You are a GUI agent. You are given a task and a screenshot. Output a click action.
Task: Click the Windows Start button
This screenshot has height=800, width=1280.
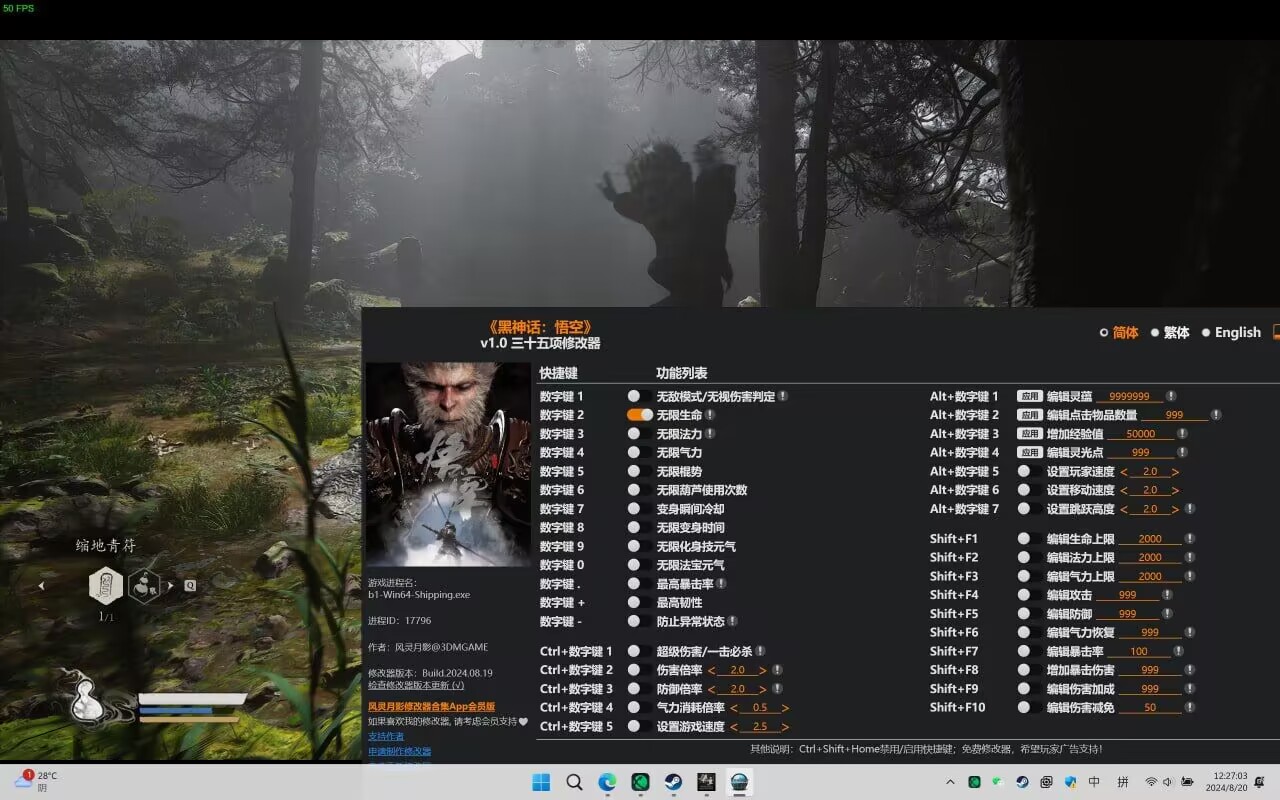[541, 782]
